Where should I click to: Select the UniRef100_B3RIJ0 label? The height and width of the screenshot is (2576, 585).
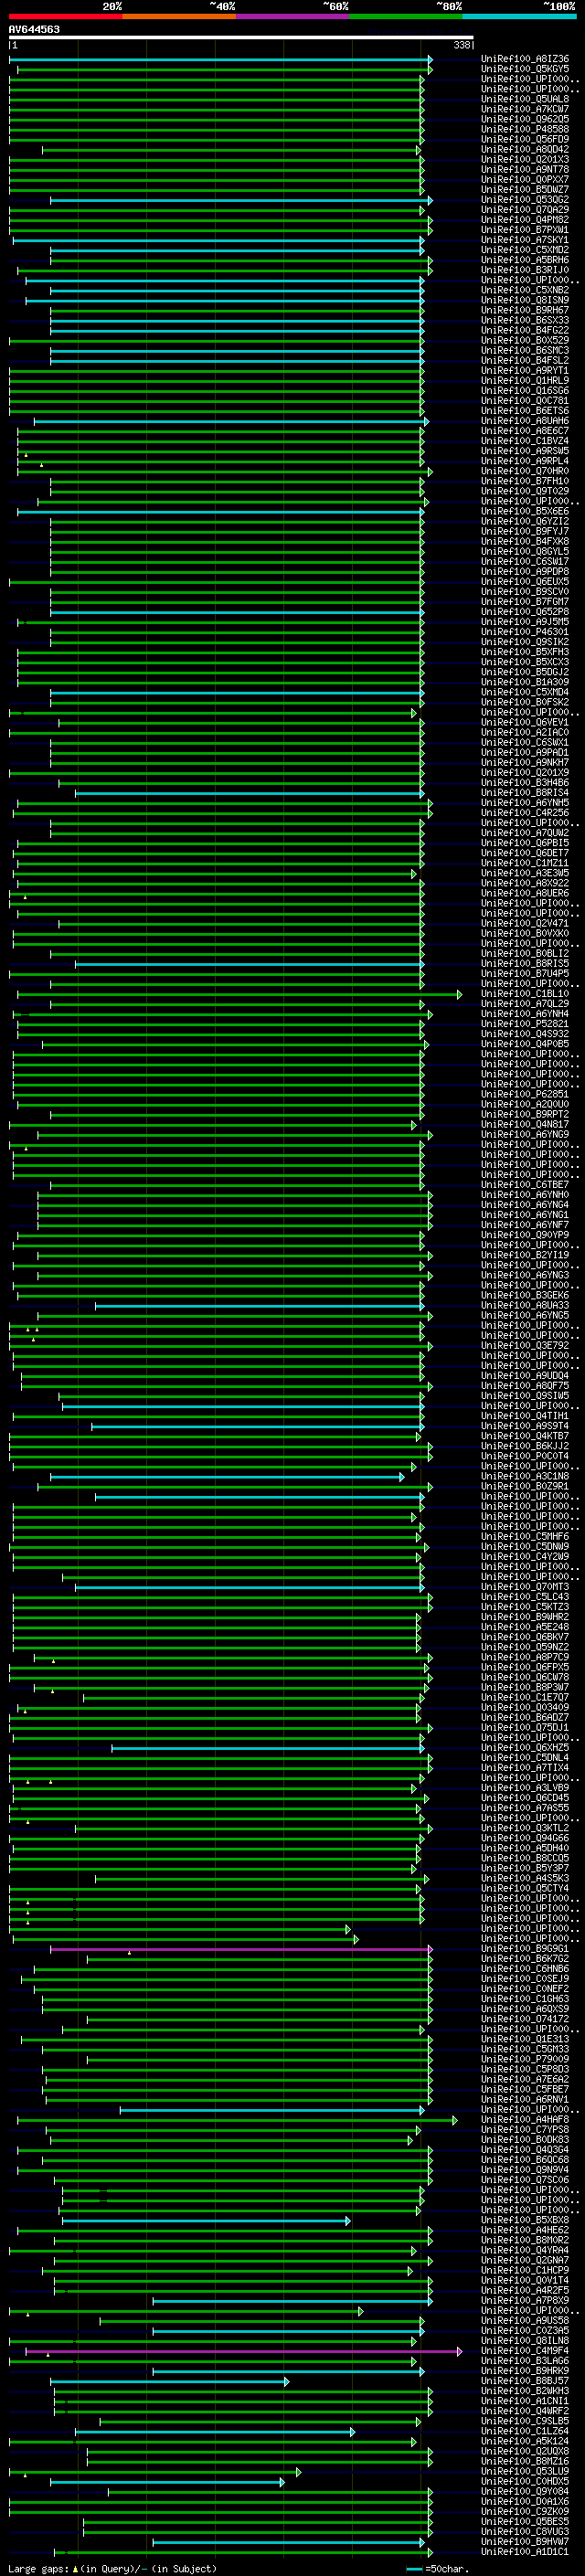pyautogui.click(x=525, y=270)
